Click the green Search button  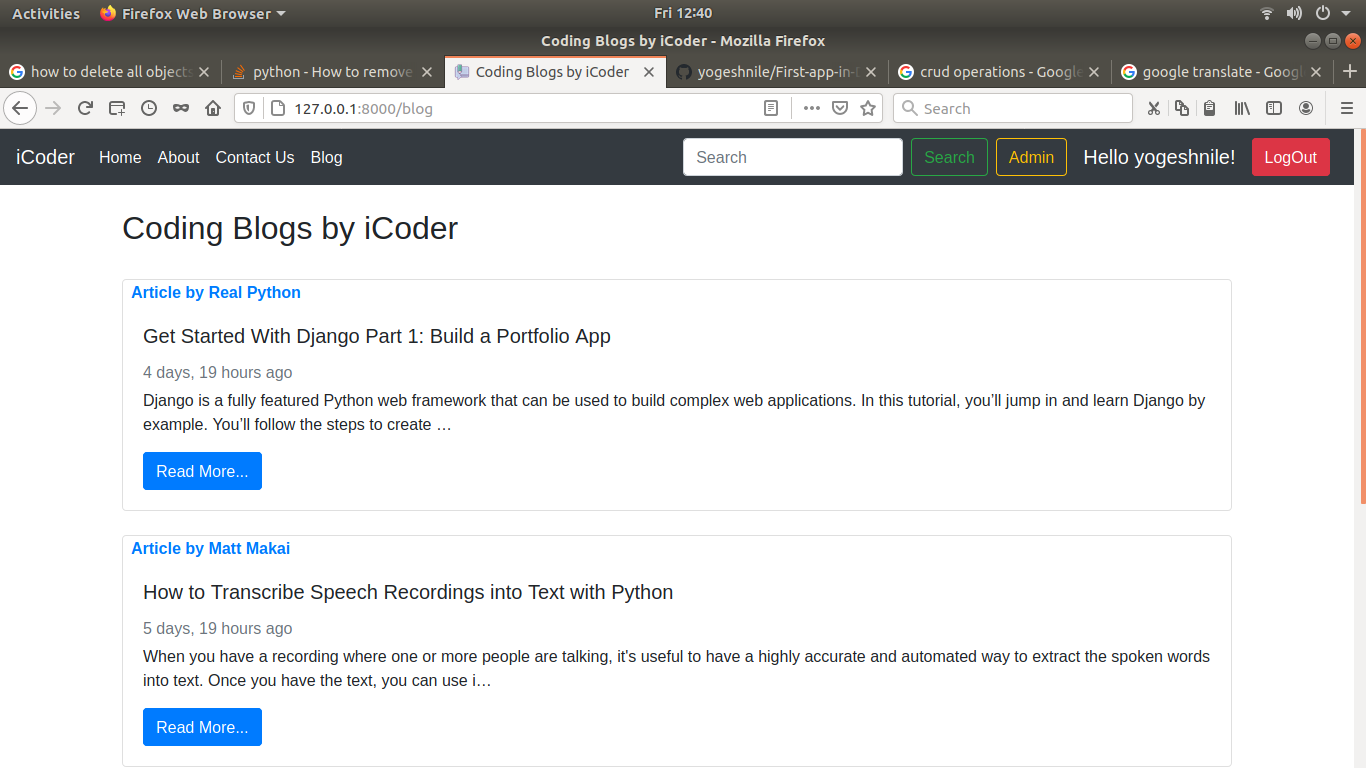[x=949, y=157]
